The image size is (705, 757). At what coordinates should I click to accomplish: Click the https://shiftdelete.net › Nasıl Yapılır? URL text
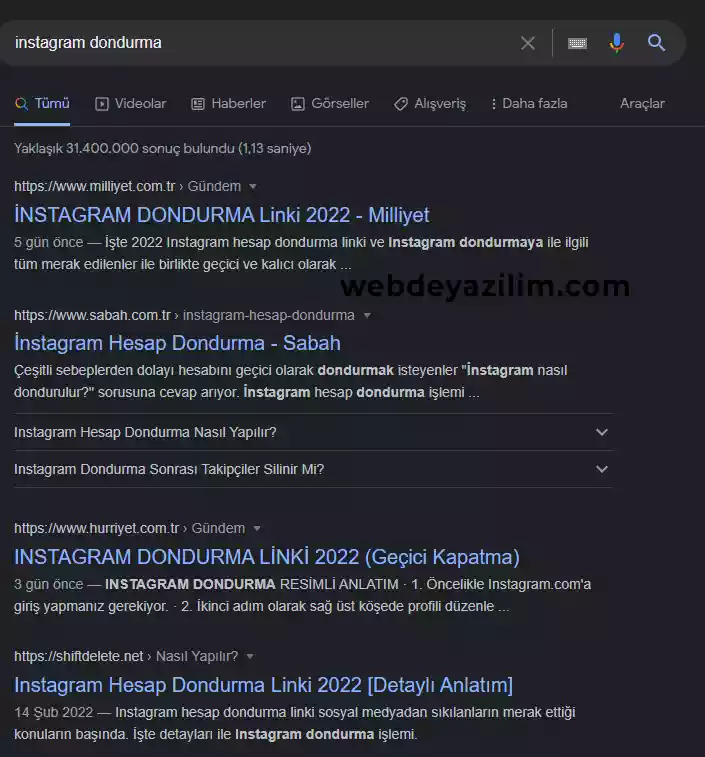click(126, 656)
